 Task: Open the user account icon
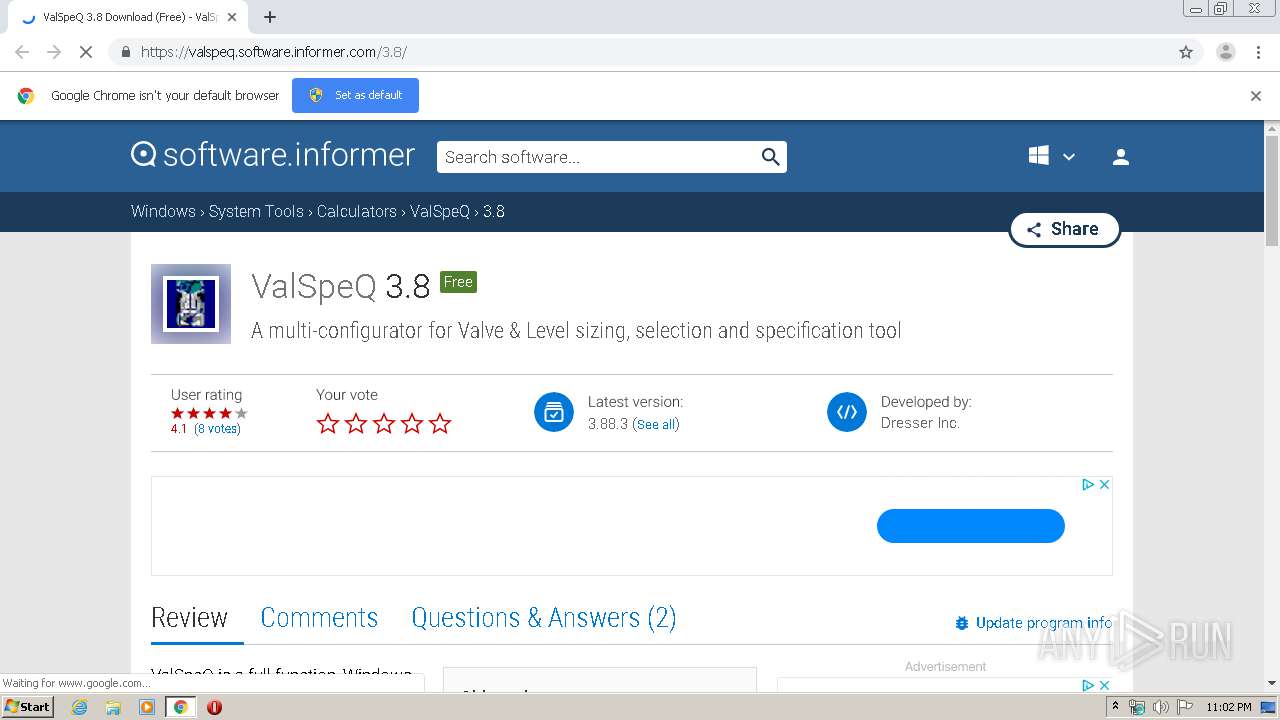coord(1121,157)
